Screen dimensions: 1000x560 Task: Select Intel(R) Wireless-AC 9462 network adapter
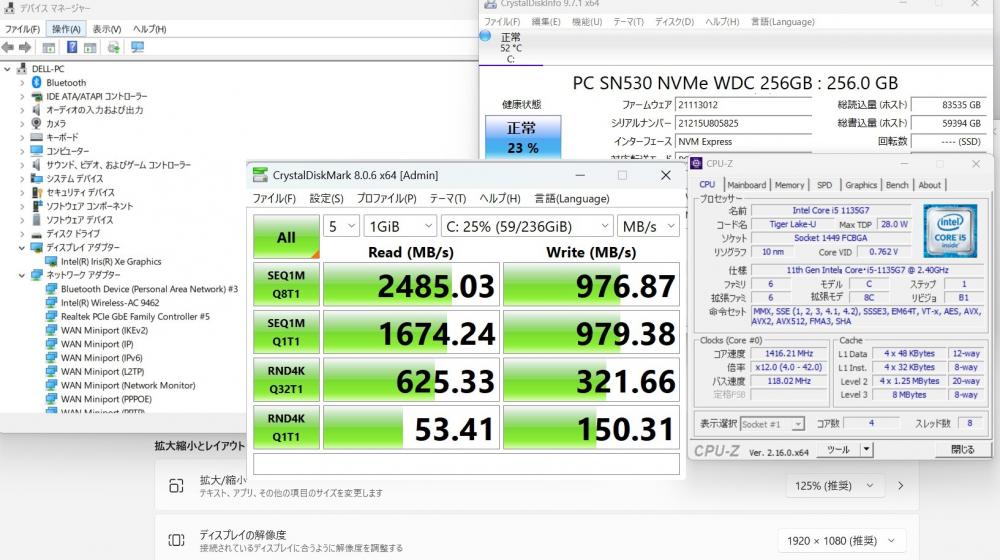pos(110,303)
